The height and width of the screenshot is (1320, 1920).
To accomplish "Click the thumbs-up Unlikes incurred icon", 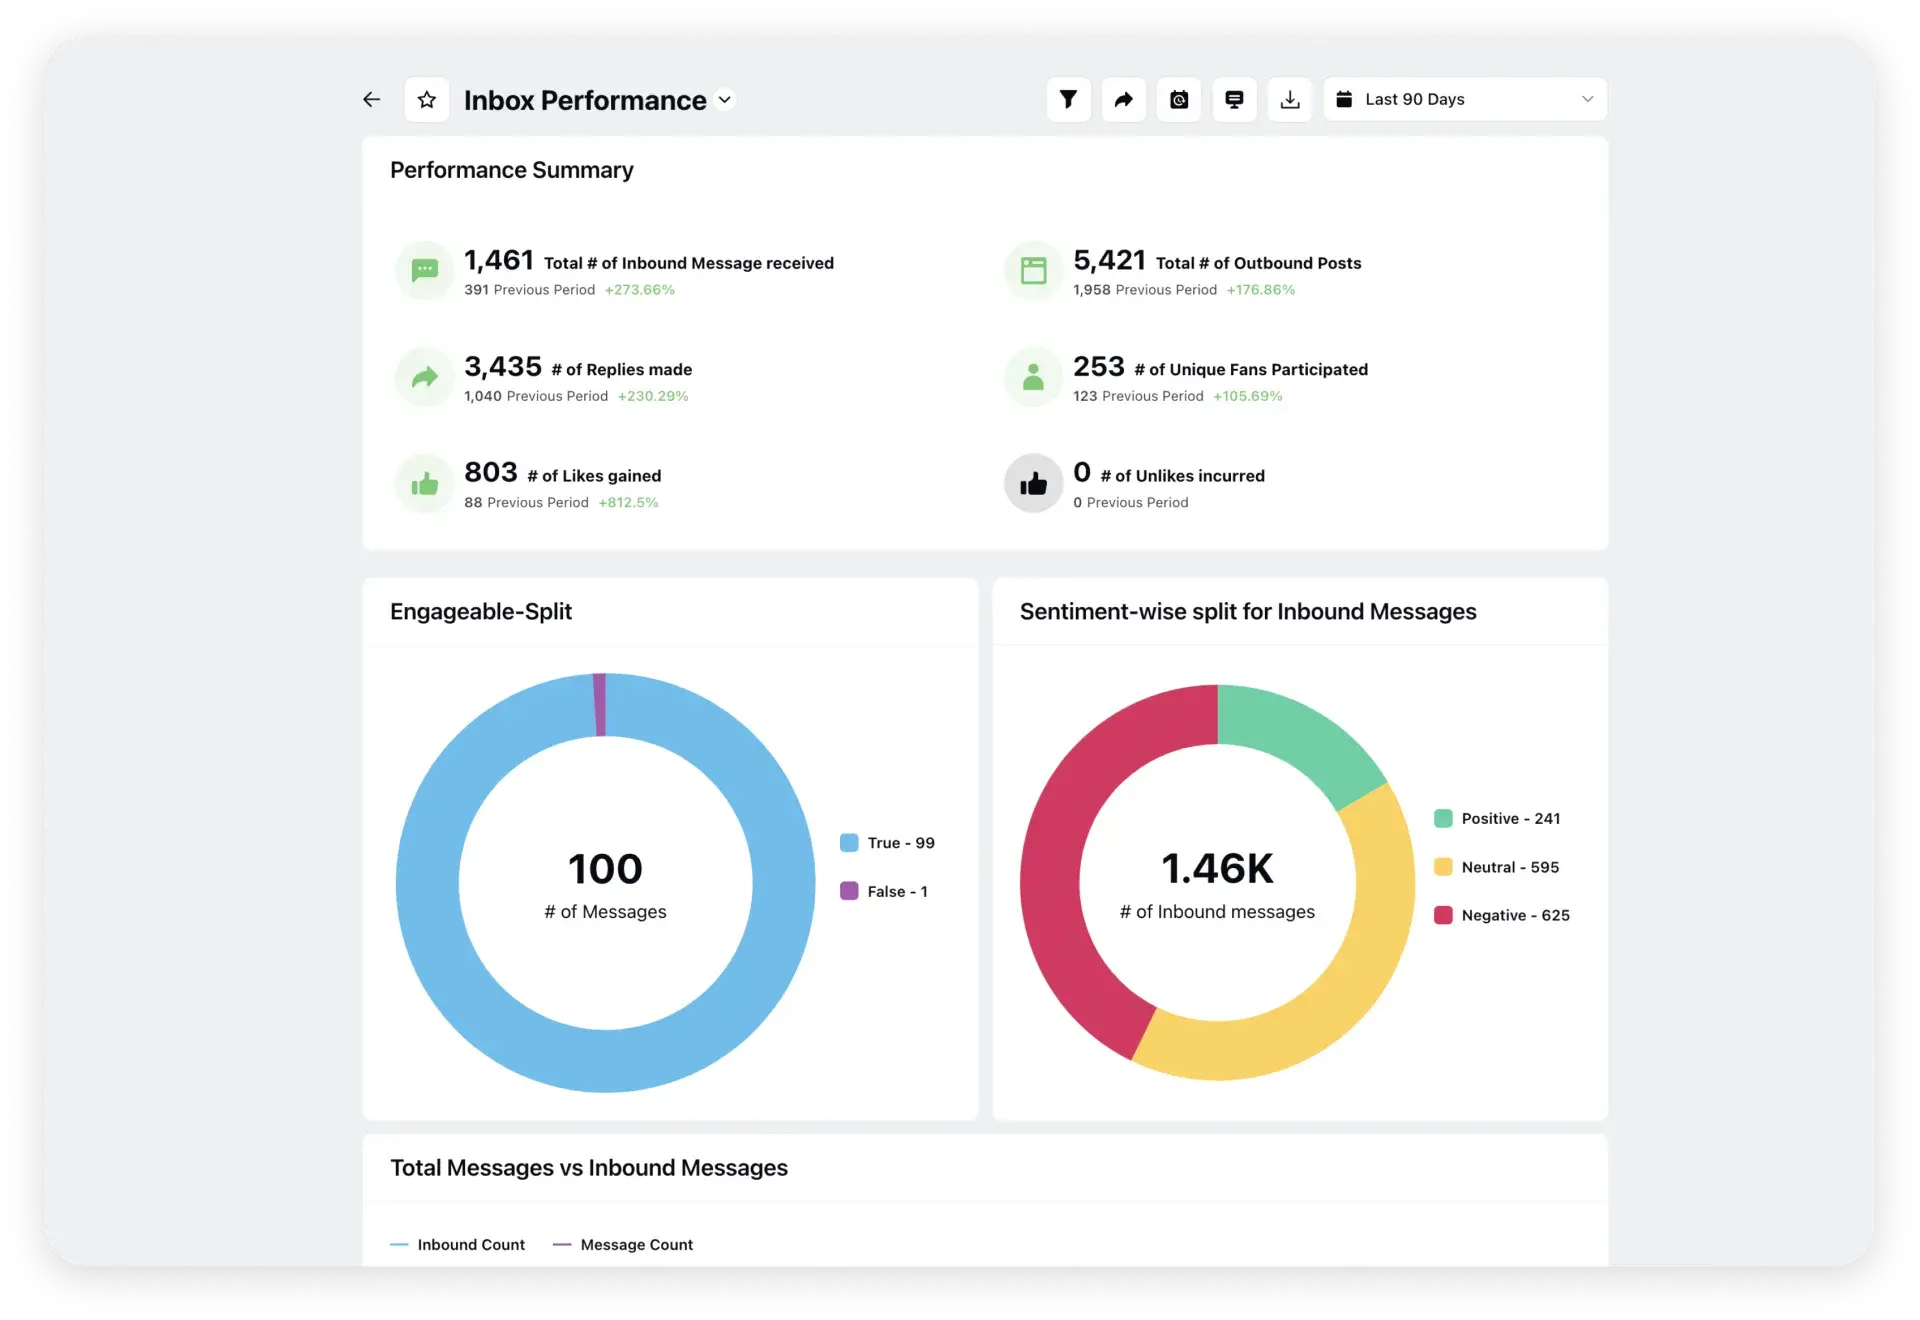I will coord(1033,484).
